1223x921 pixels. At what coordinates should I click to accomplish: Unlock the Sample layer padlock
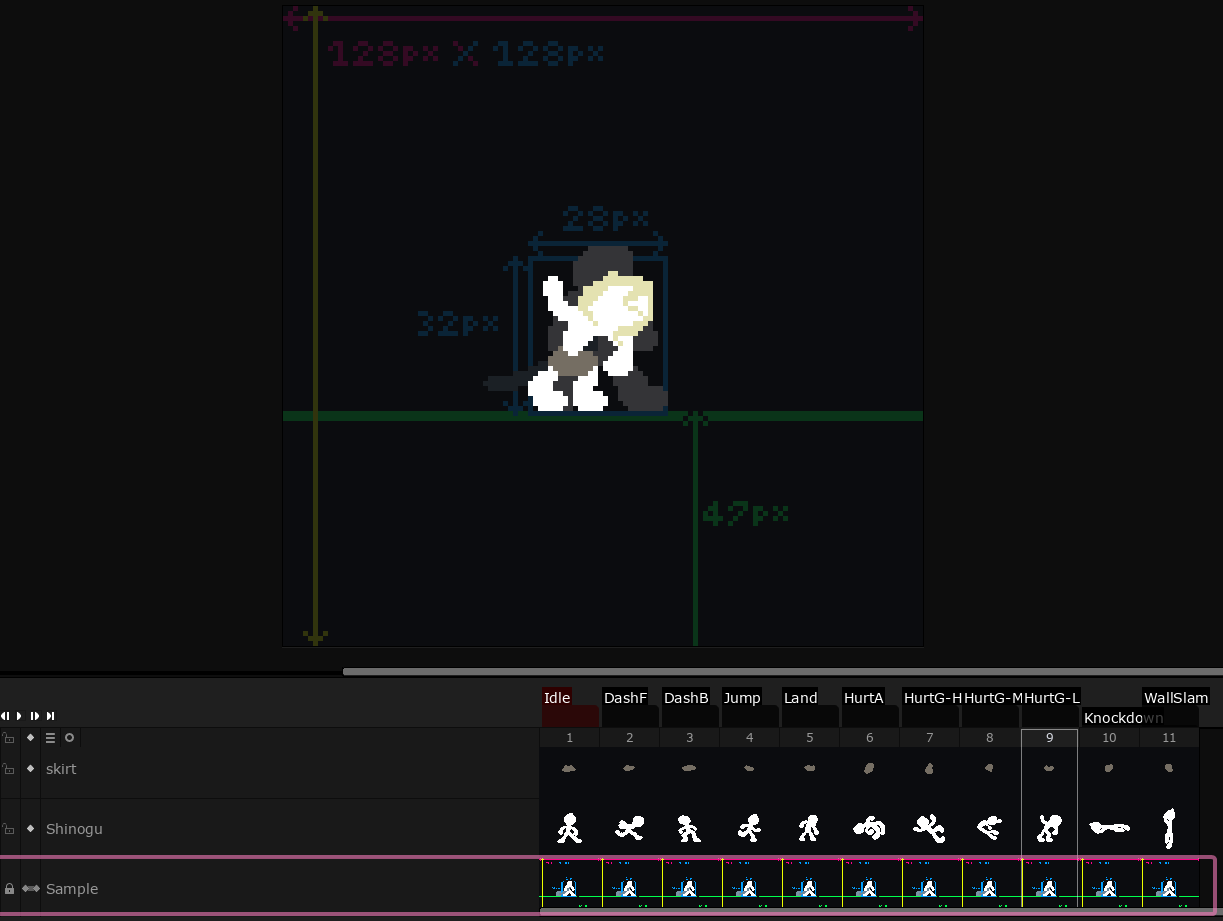click(9, 888)
